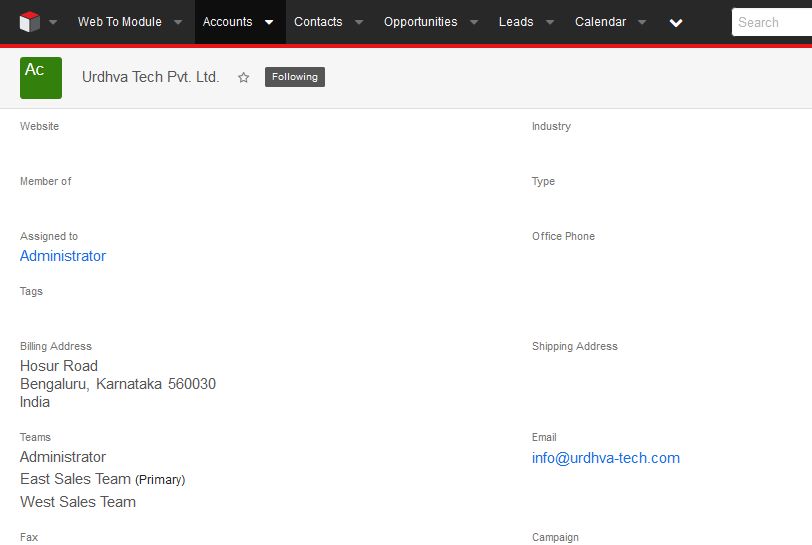Expand the Web To Module dropdown arrow

(178, 22)
